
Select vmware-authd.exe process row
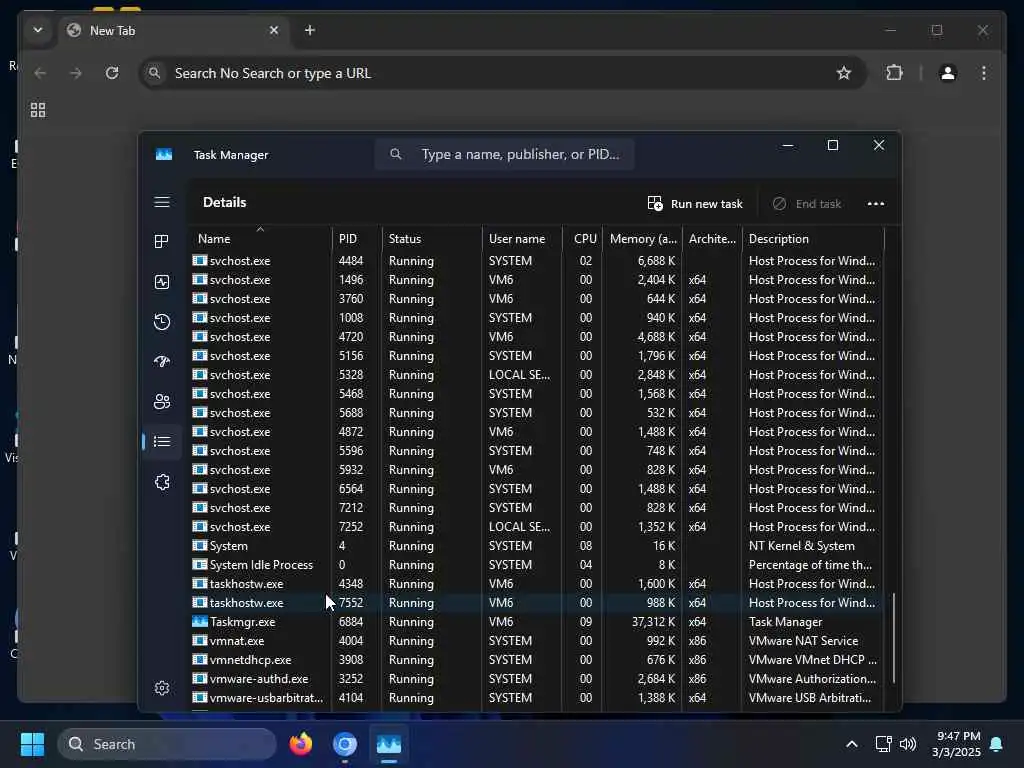(x=537, y=679)
